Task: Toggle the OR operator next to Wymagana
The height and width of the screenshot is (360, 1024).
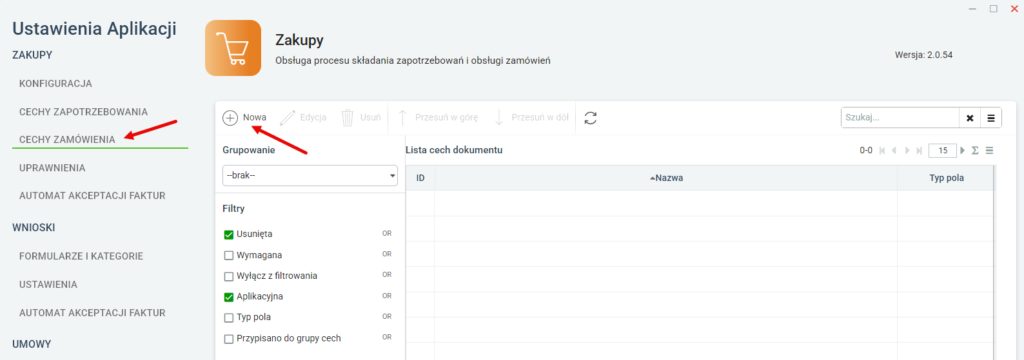Action: pos(387,254)
